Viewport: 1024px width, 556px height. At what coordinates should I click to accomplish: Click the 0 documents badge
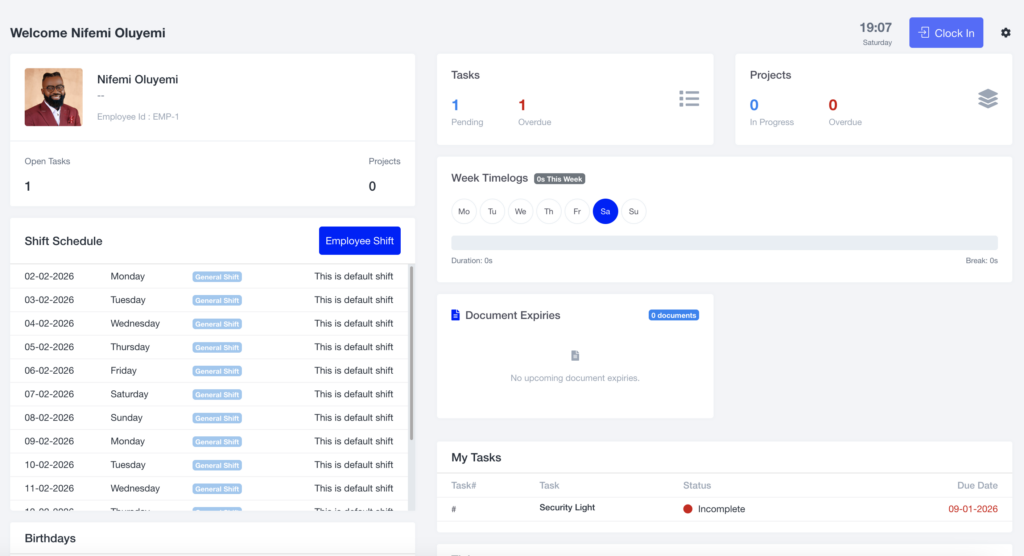pyautogui.click(x=673, y=316)
